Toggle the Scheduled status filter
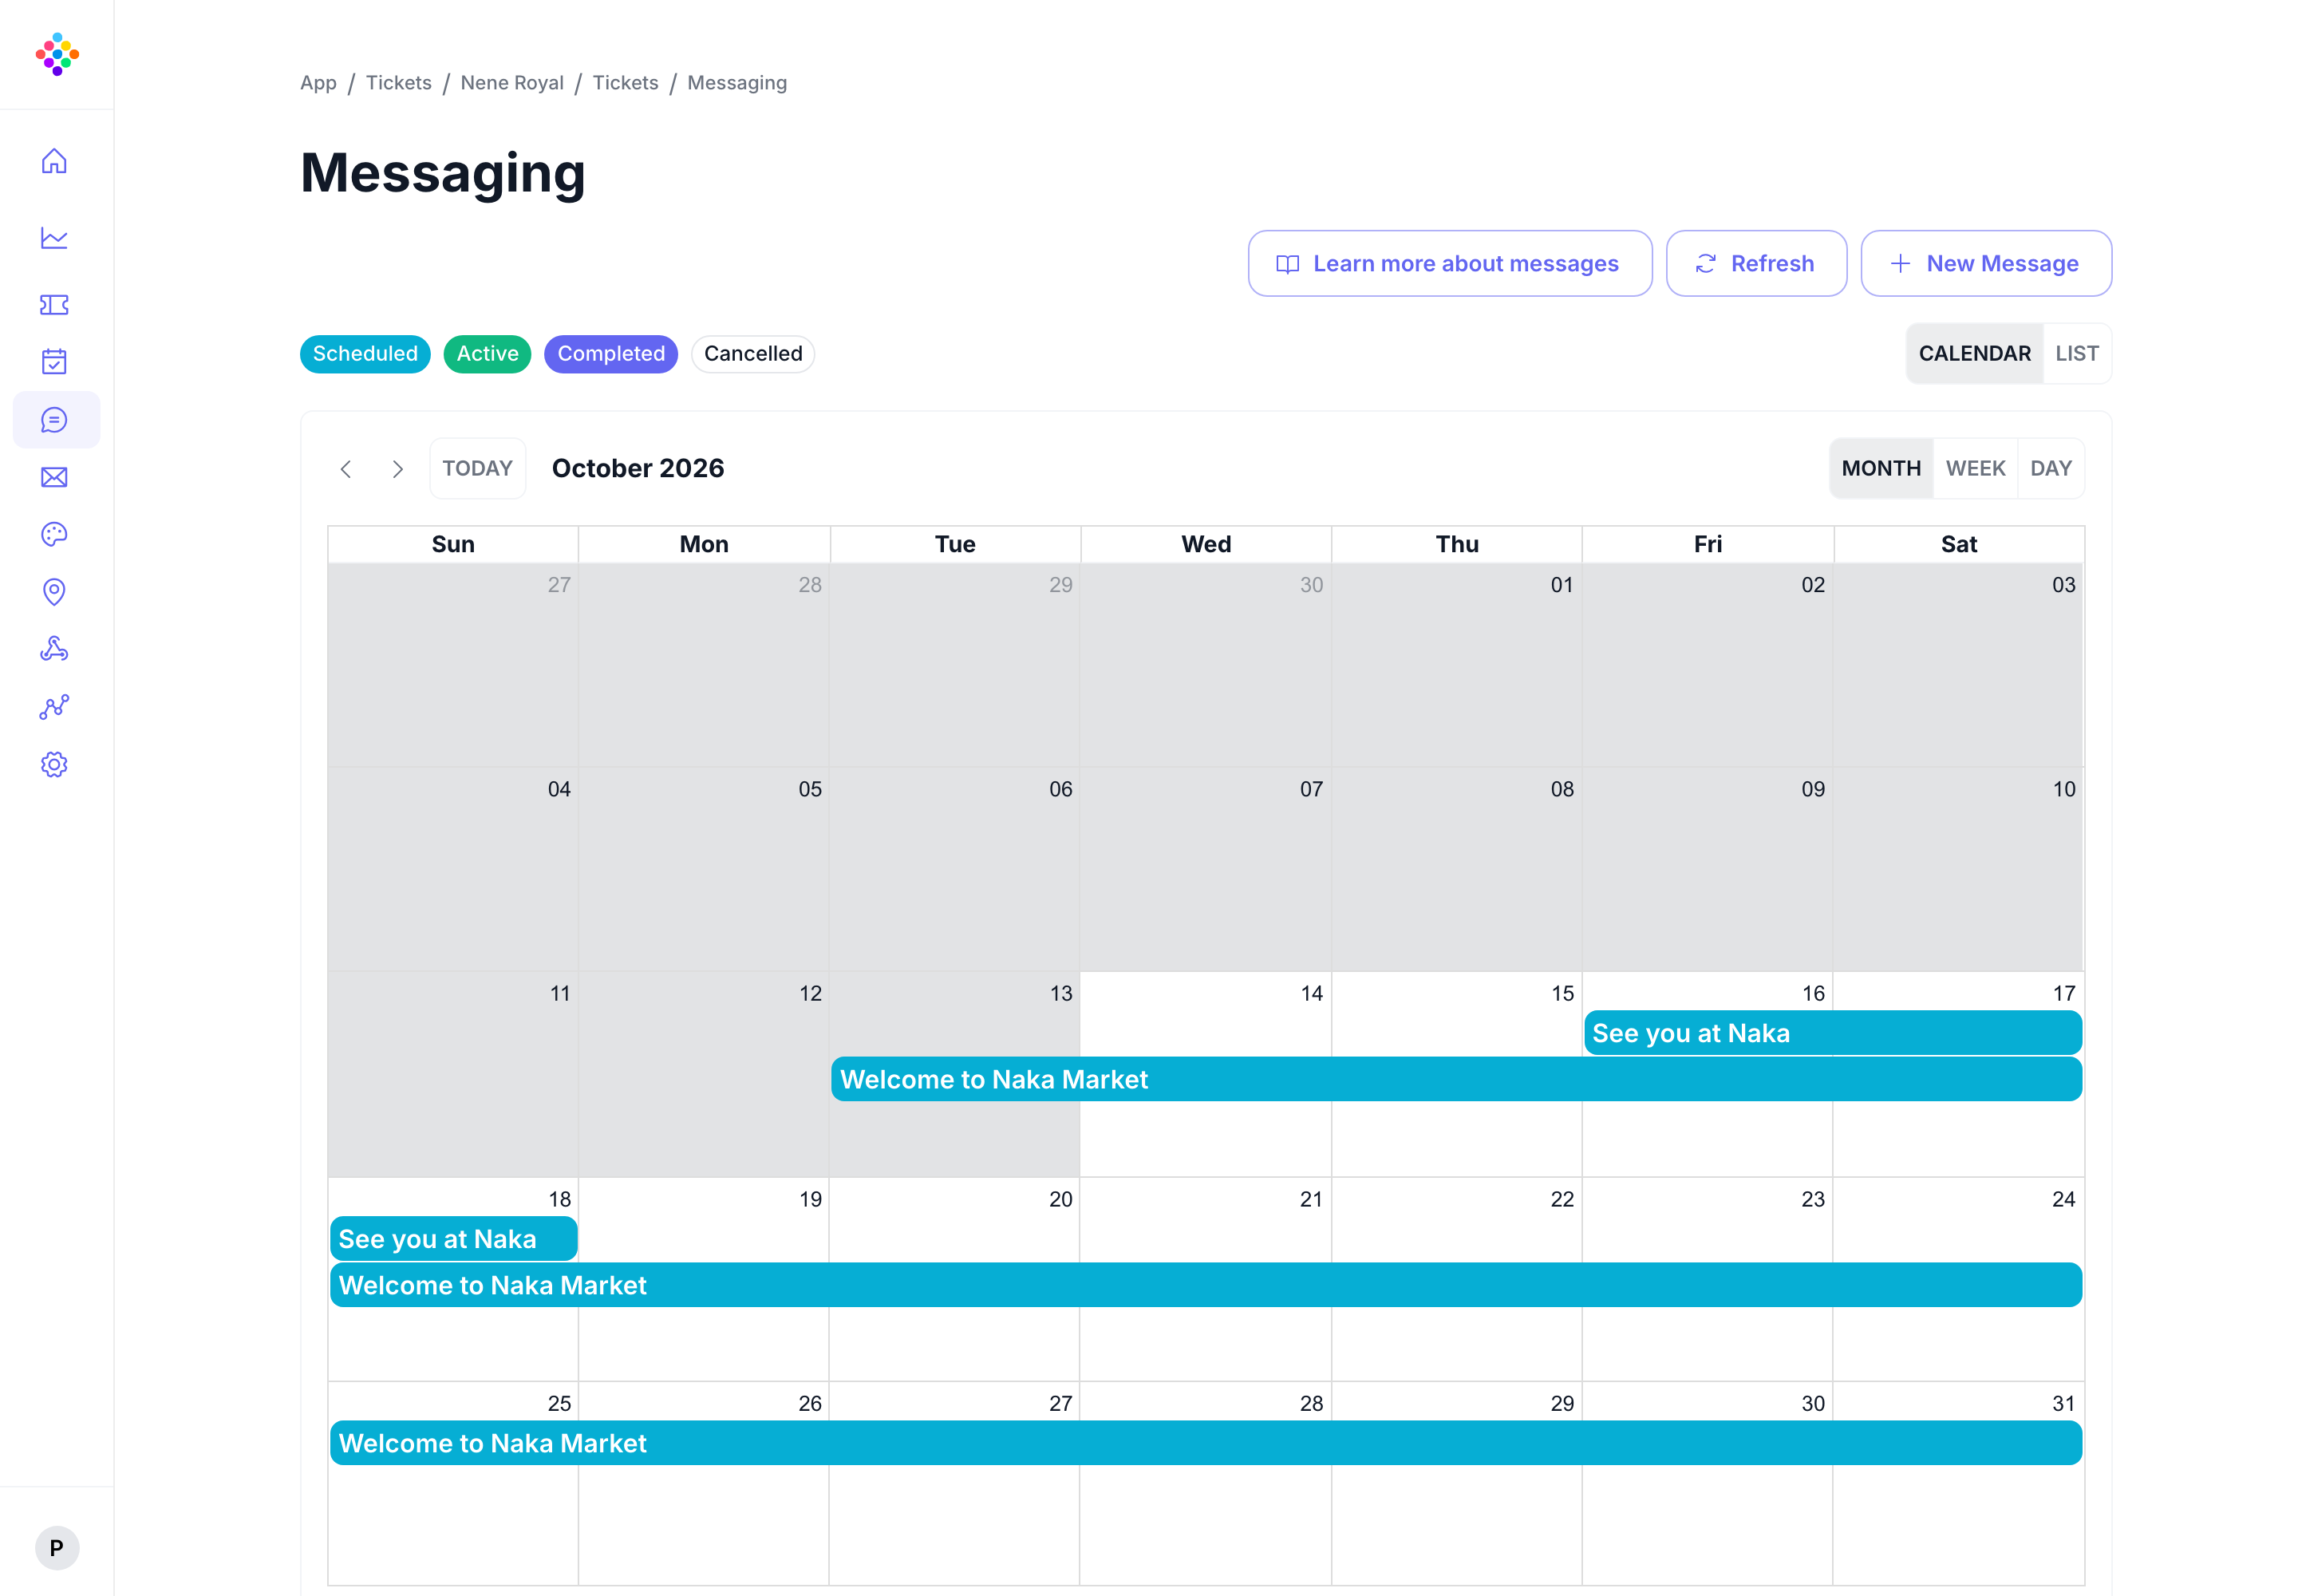The image size is (2298, 1596). click(x=365, y=353)
